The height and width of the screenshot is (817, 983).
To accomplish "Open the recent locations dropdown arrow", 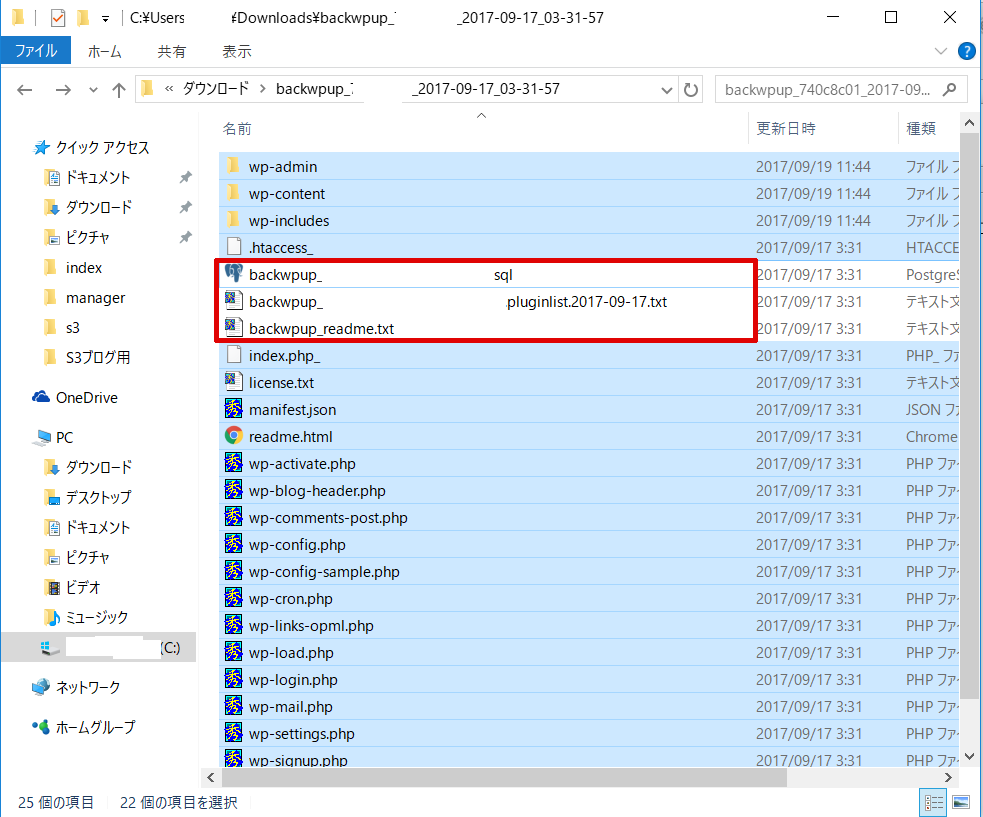I will (x=93, y=90).
